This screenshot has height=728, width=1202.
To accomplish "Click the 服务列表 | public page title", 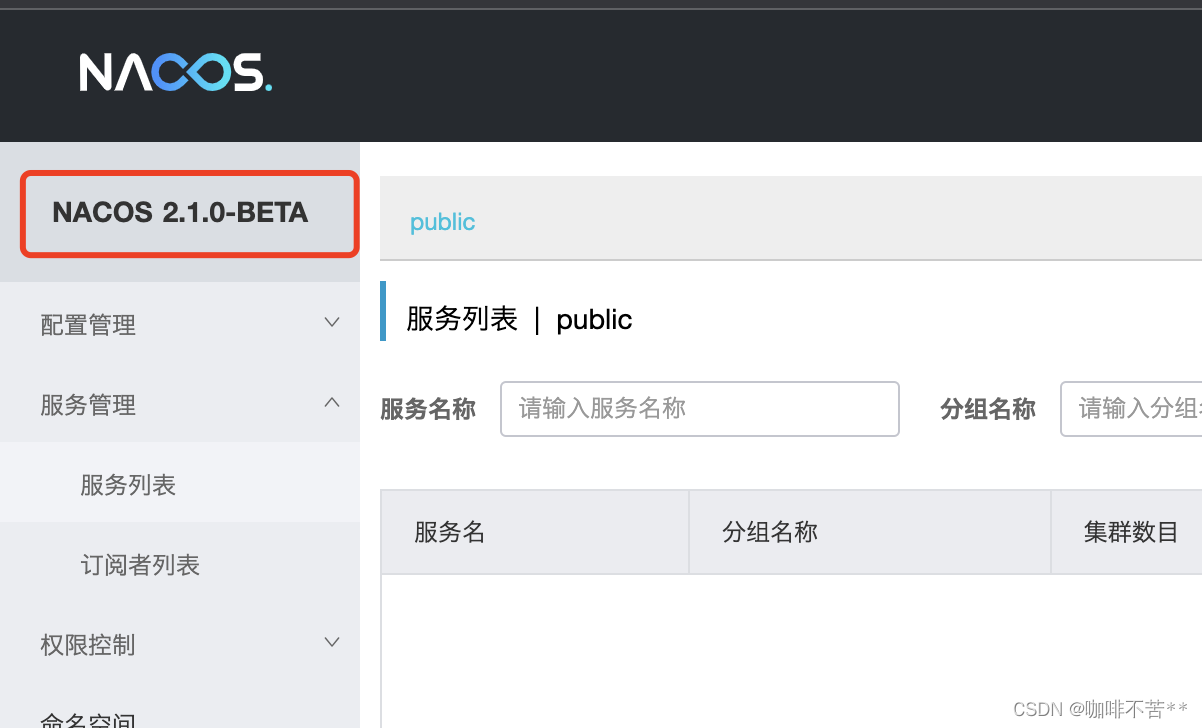I will [x=519, y=319].
